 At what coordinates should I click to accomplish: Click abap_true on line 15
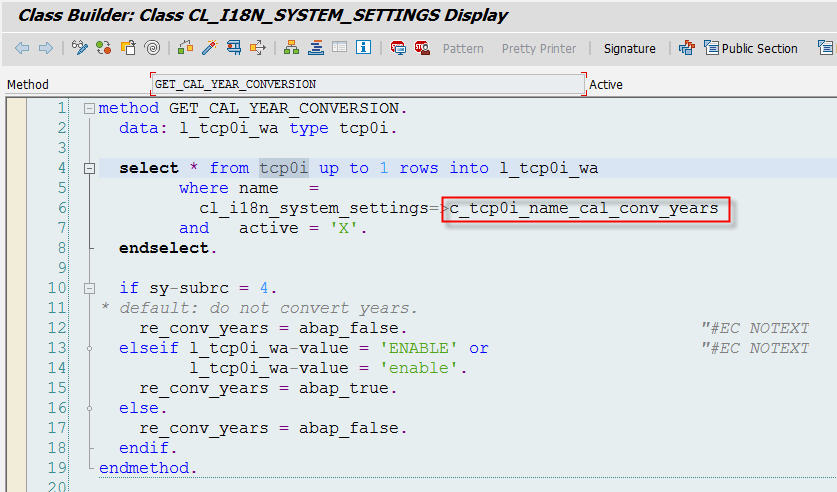[344, 388]
